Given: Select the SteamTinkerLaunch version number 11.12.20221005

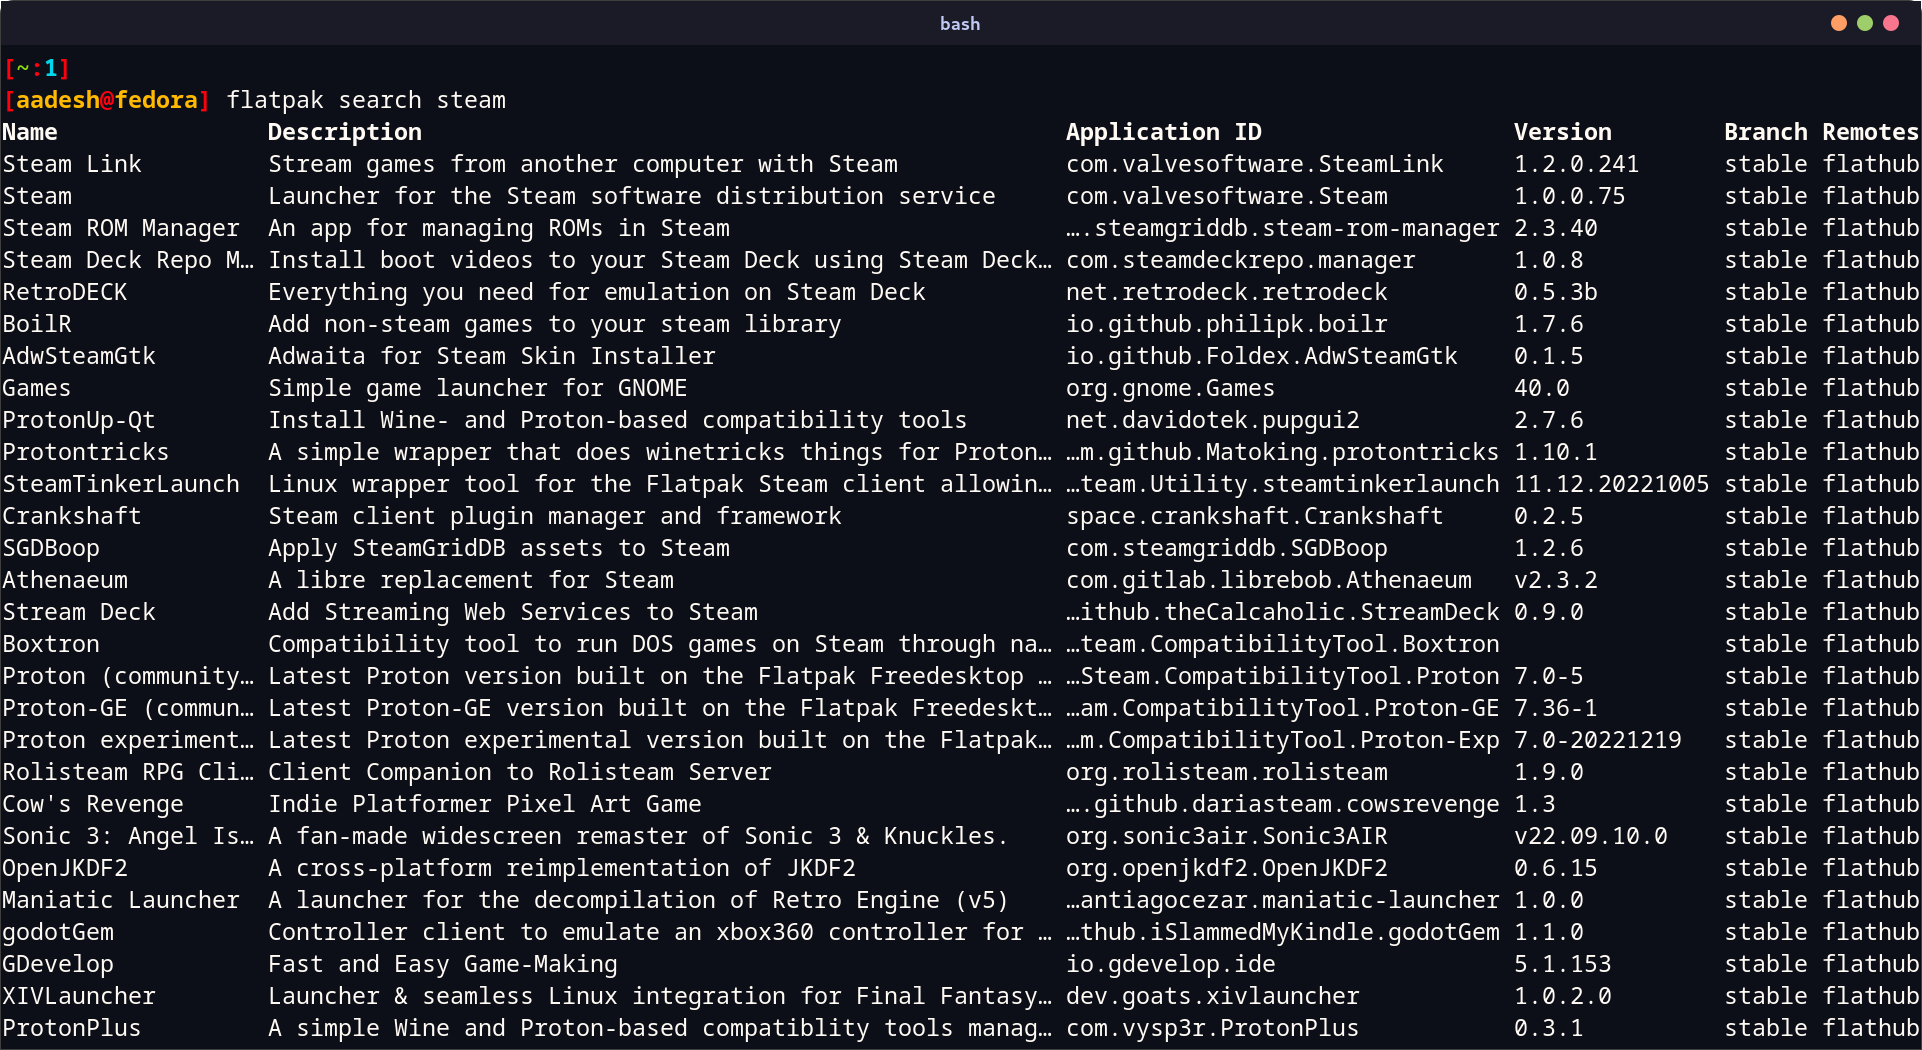Looking at the screenshot, I should click(1612, 483).
